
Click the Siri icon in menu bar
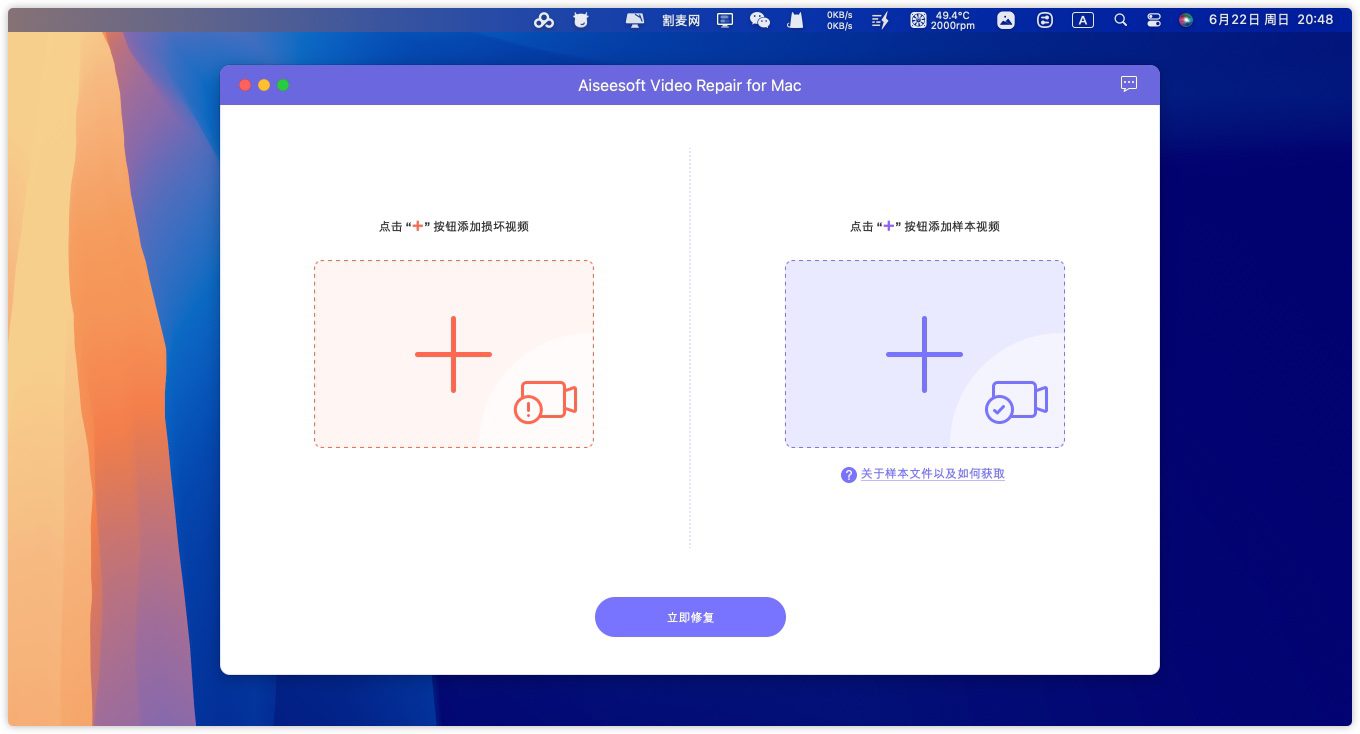tap(1186, 20)
